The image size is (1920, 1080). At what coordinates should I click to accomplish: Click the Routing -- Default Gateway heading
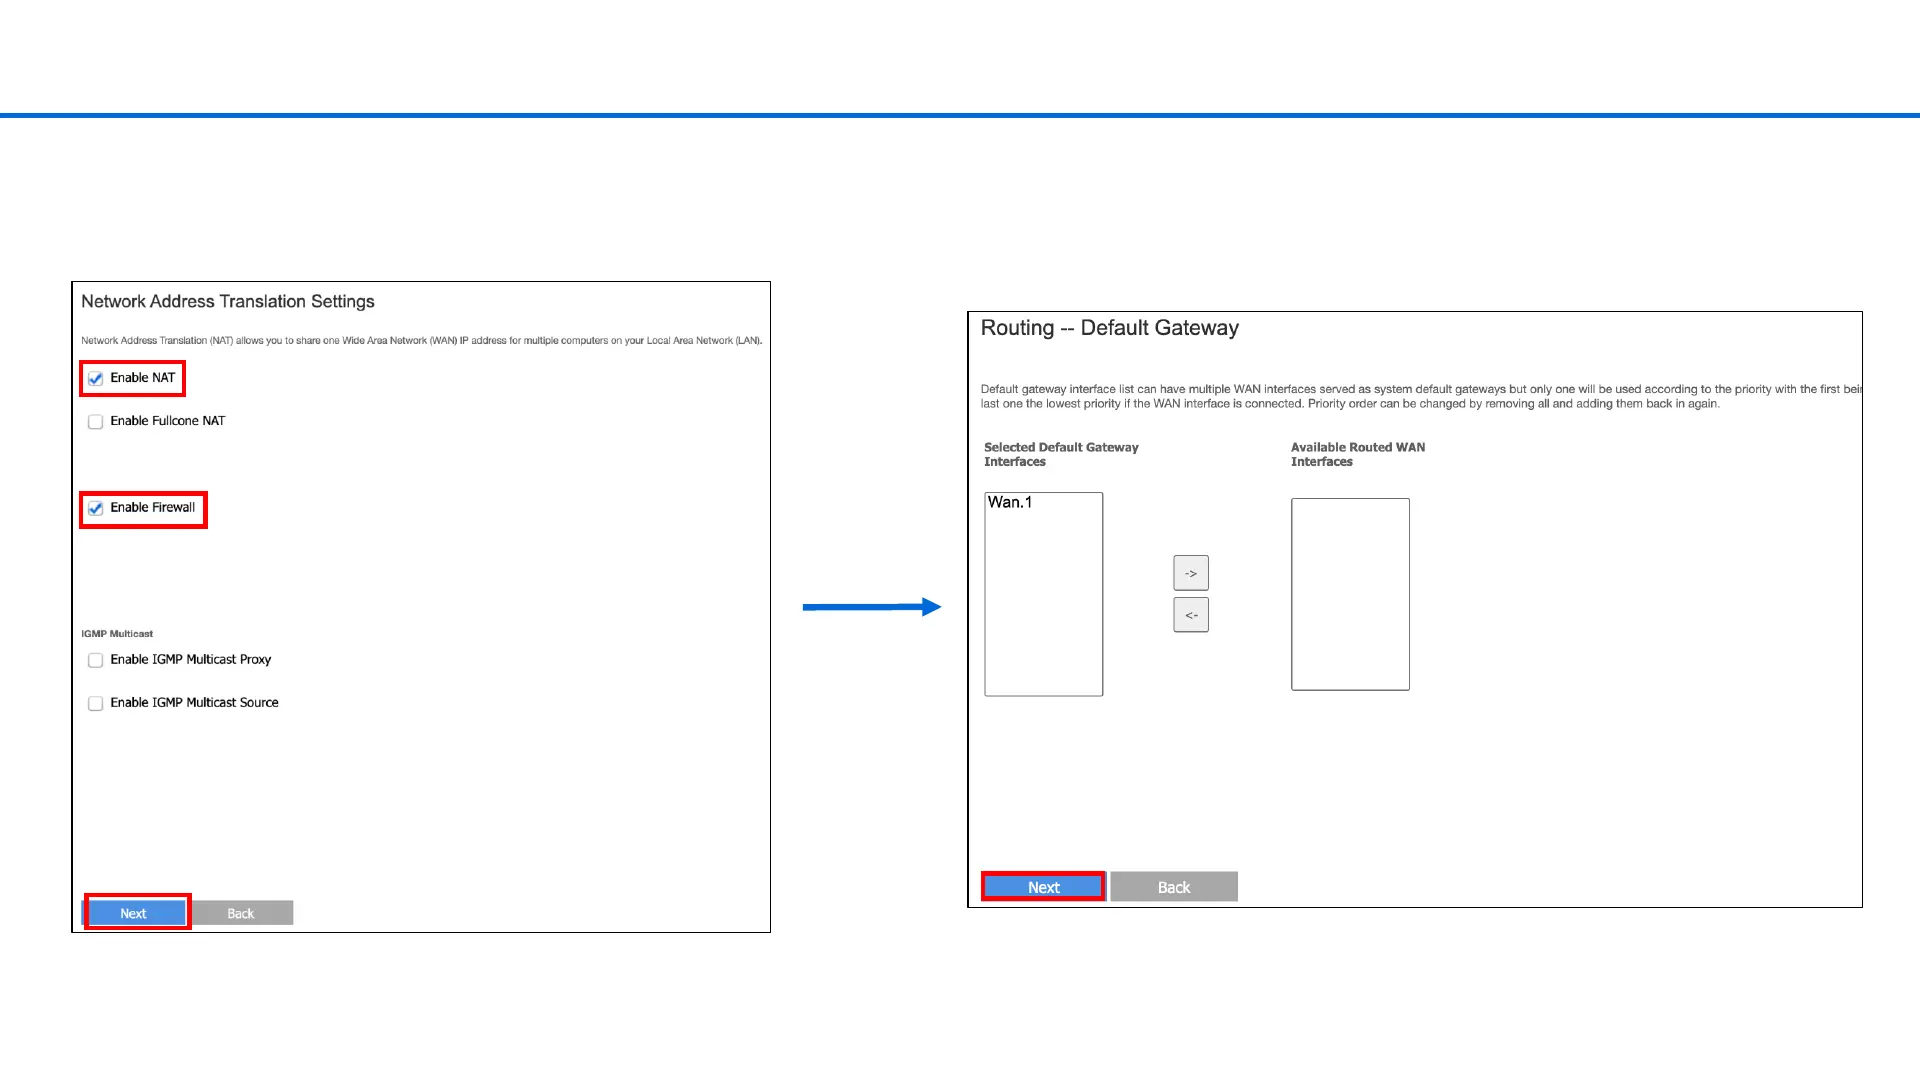click(x=1109, y=328)
